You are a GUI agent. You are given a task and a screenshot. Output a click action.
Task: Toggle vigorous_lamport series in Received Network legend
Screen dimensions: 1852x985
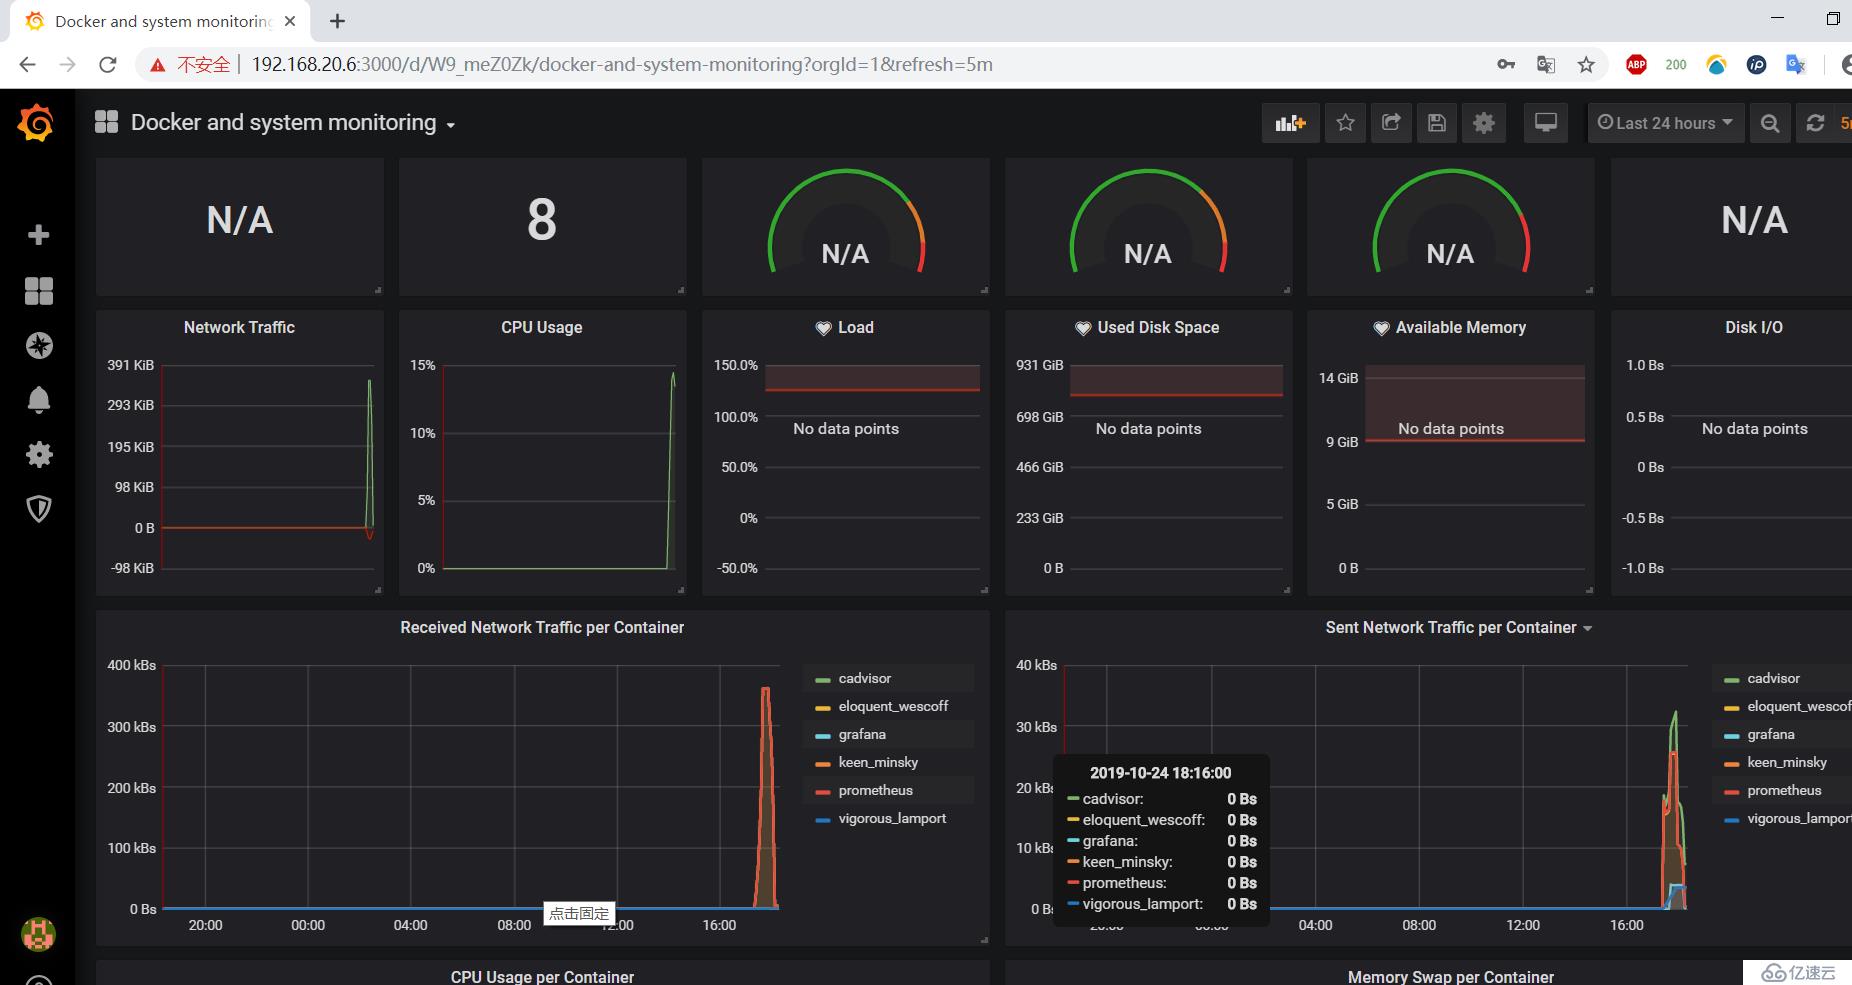[892, 818]
